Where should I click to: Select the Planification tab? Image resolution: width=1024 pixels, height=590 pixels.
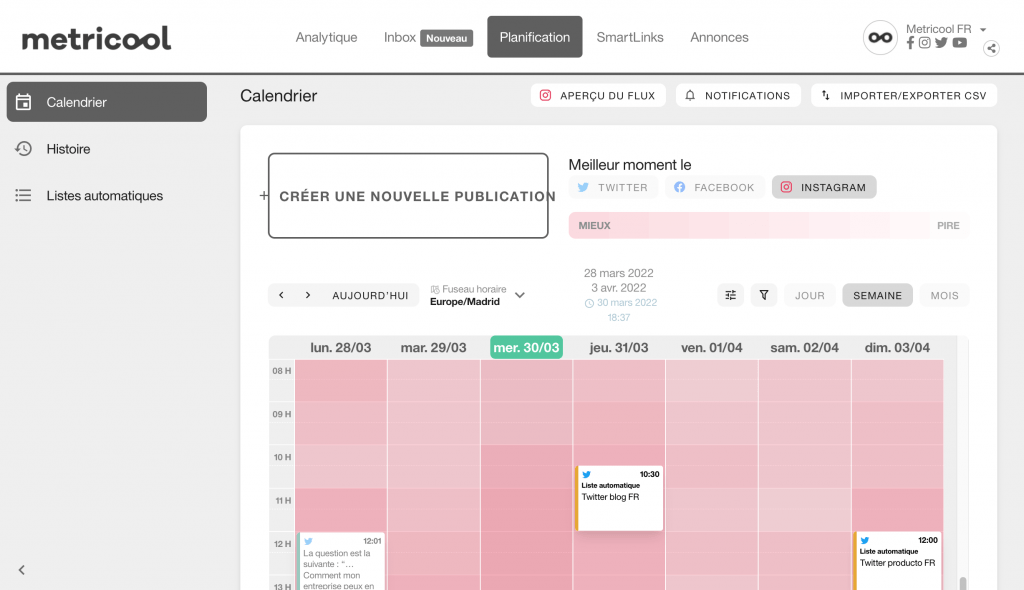(x=534, y=37)
